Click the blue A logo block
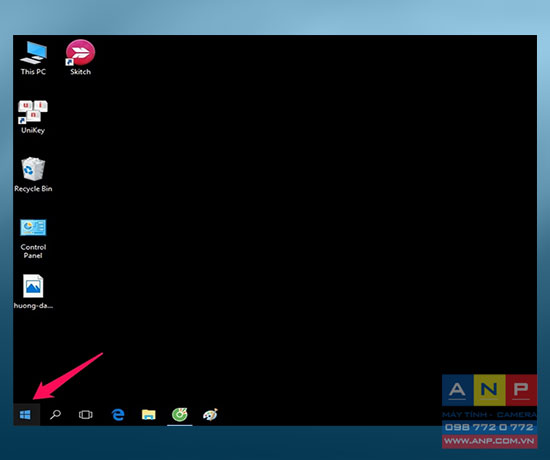The width and height of the screenshot is (550, 460). 457,390
